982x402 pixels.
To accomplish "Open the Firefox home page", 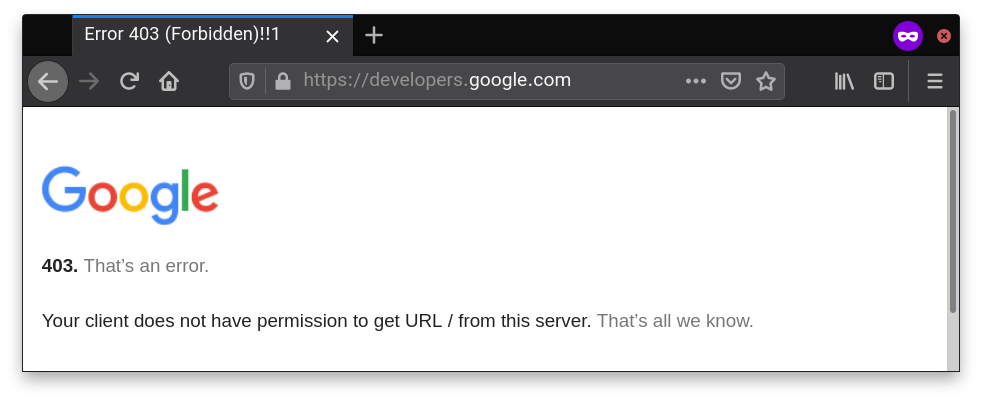I will pos(169,81).
